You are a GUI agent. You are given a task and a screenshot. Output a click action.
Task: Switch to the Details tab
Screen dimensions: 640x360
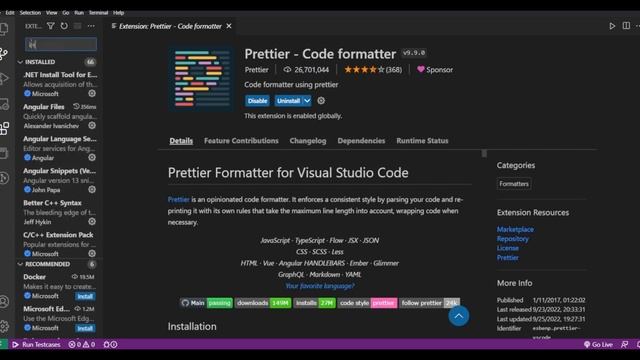[x=181, y=141]
